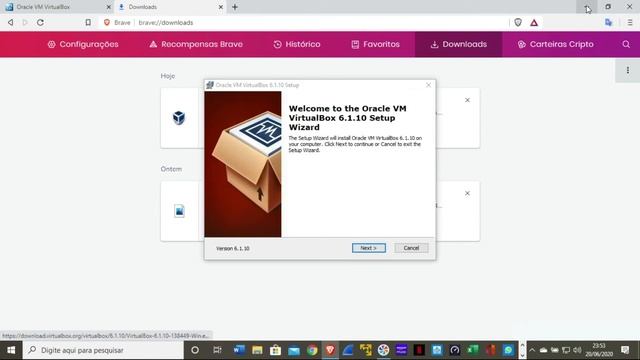
Task: Cancel the VirtualBox setup wizard
Action: point(411,248)
